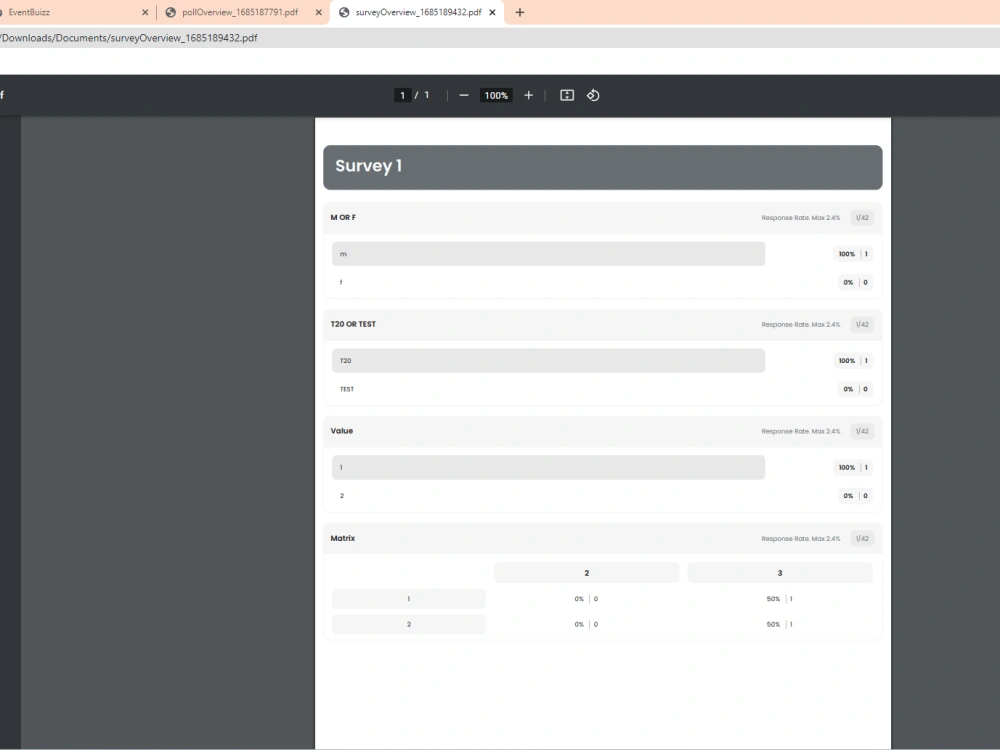
Task: Close the pollOverview PDF tab
Action: (318, 12)
